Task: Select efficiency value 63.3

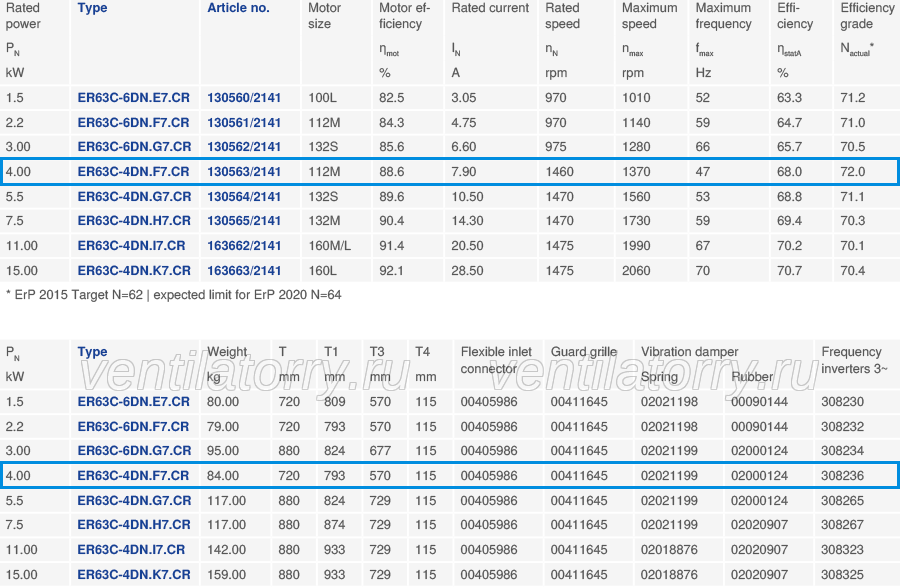Action: [789, 98]
